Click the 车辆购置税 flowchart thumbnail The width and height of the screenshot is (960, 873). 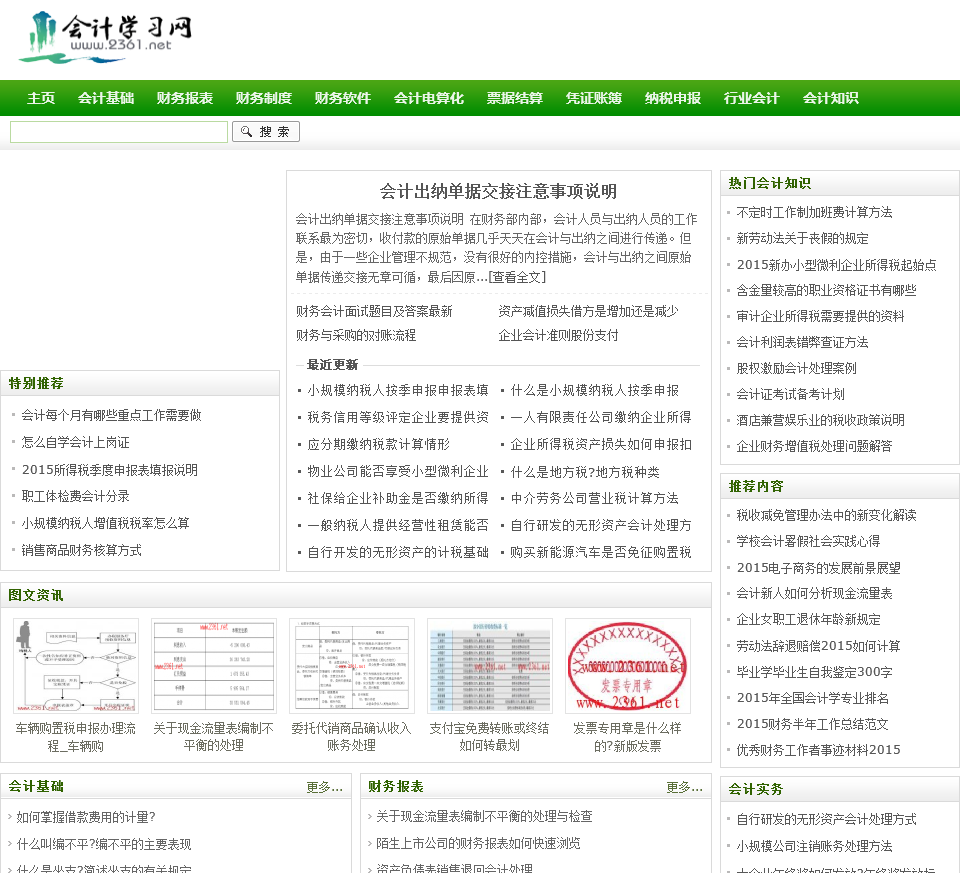click(x=76, y=666)
